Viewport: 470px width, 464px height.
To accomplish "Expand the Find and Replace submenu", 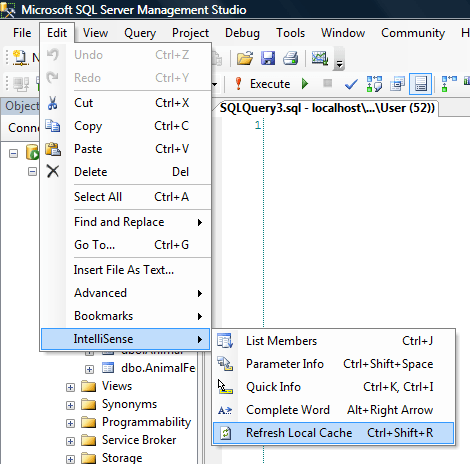I will coord(126,222).
